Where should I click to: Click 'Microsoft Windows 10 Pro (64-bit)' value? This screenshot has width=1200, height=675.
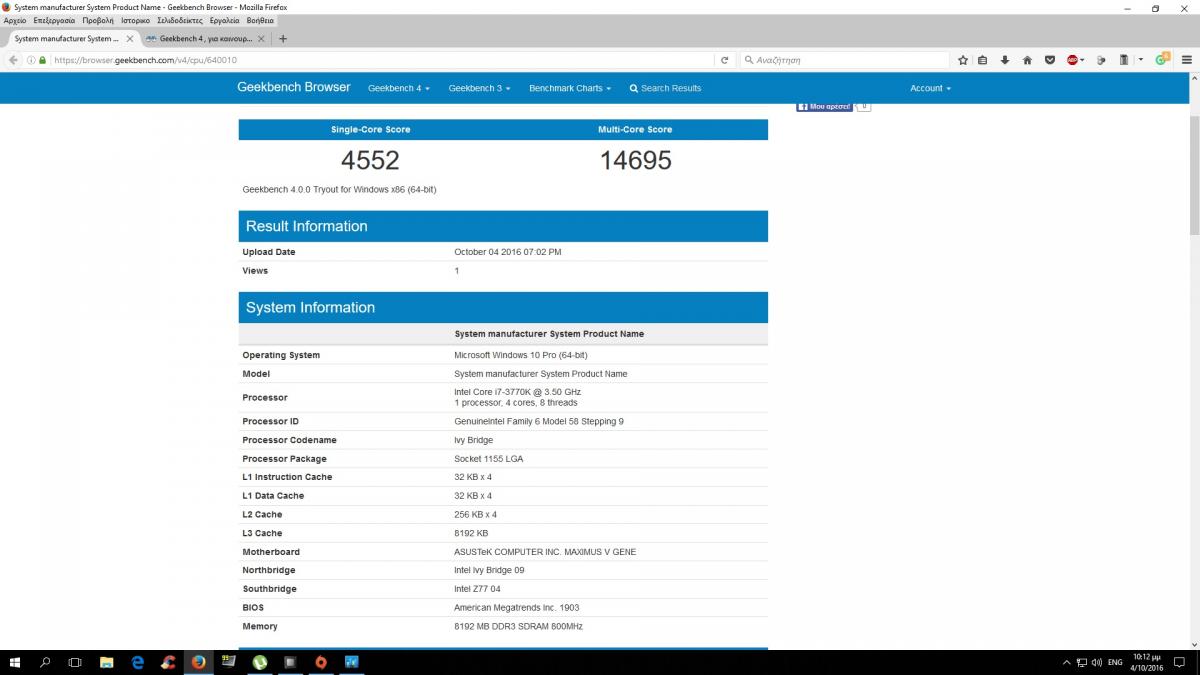pyautogui.click(x=521, y=356)
